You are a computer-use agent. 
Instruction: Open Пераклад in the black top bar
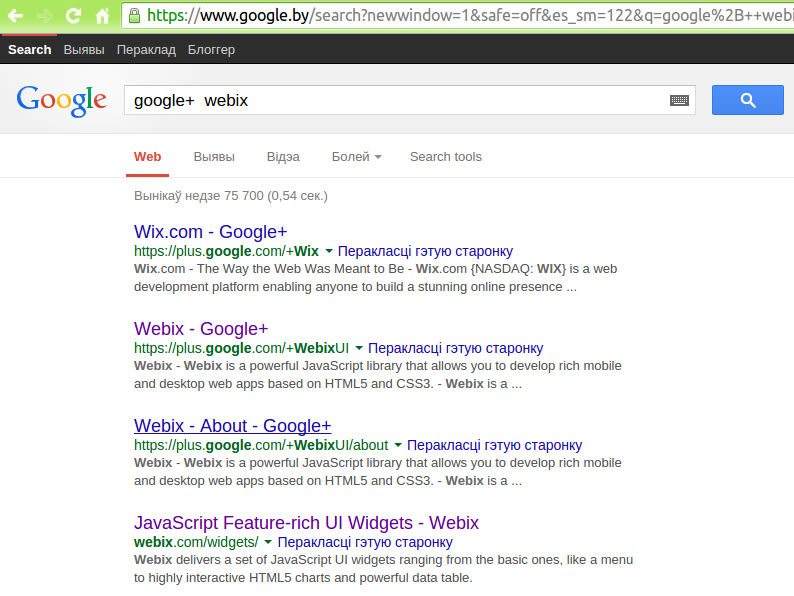tap(146, 50)
